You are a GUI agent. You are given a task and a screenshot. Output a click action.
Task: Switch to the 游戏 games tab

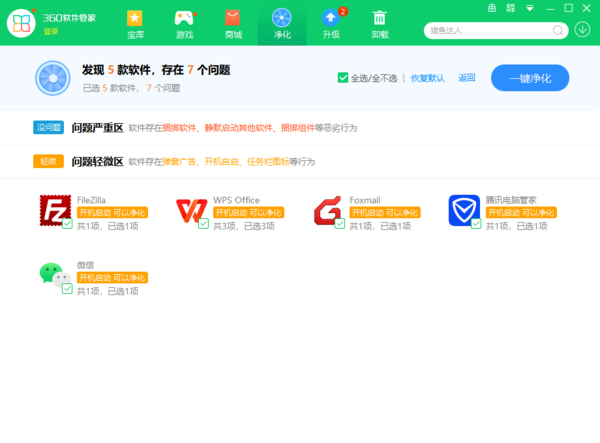[x=184, y=22]
